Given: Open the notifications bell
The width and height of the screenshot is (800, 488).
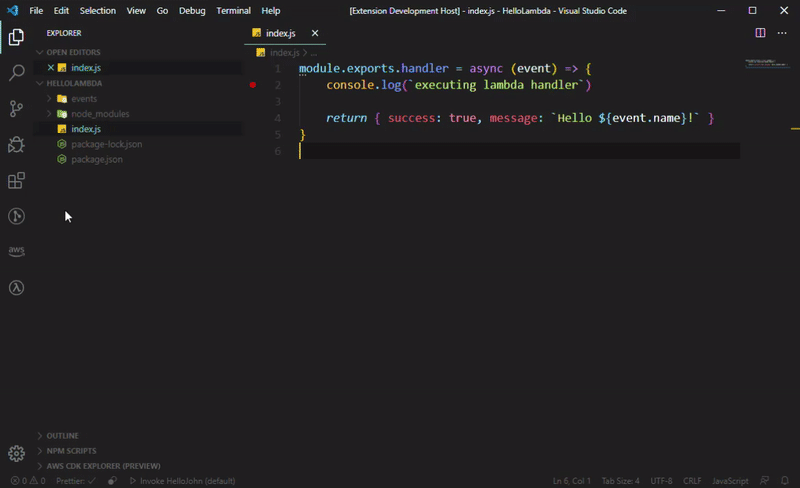Looking at the screenshot, I should point(785,481).
